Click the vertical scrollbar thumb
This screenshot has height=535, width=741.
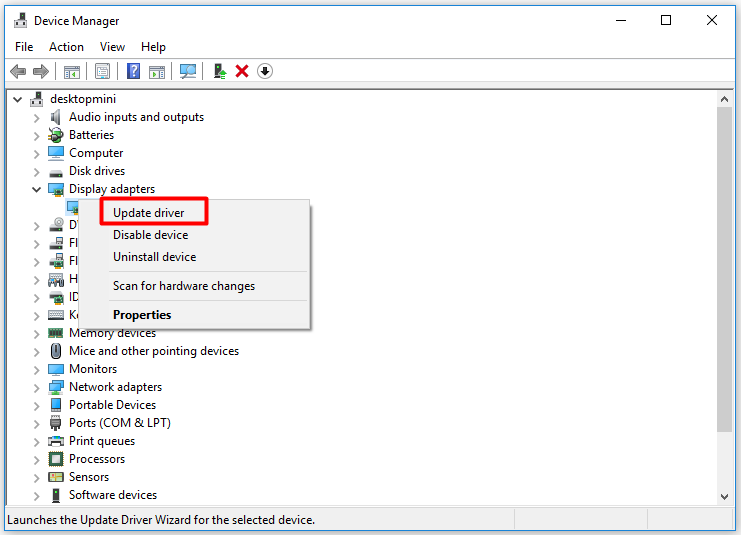click(724, 269)
